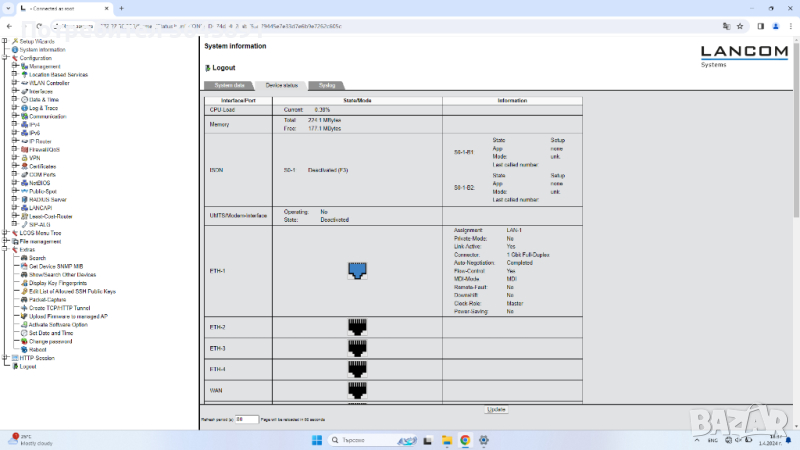Open Chrome from the Windows taskbar
The image size is (800, 450).
point(465,440)
